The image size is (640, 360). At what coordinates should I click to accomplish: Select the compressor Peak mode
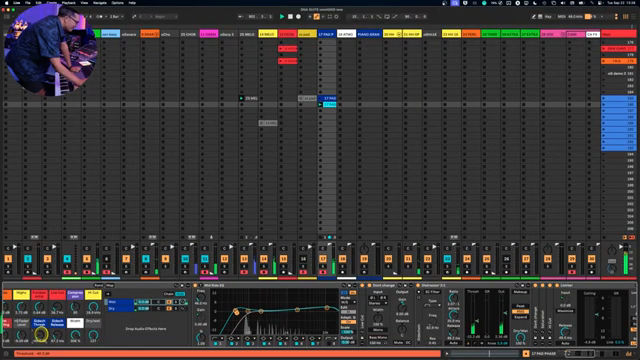pos(520,306)
